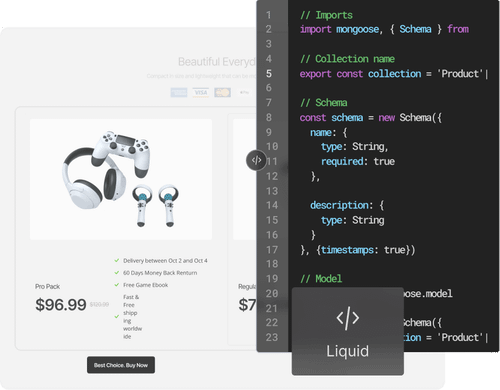Screen dimensions: 500x390
Task: Open the Liquid code tile
Action: point(348,331)
